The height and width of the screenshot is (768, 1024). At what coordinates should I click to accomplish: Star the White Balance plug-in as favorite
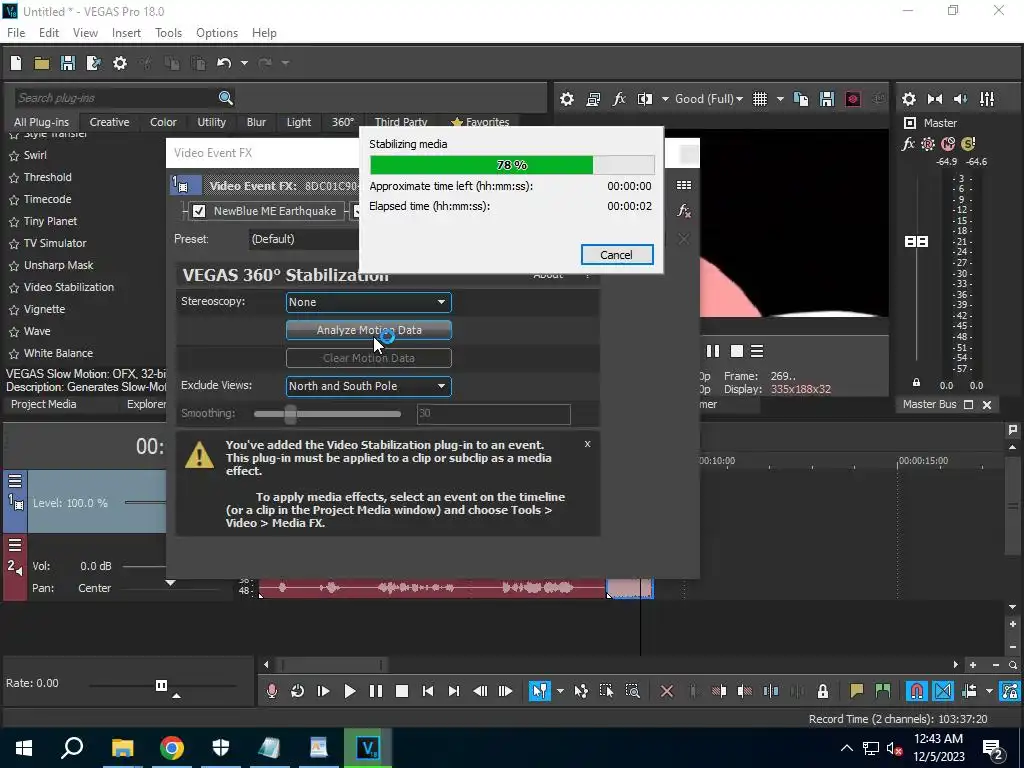[x=14, y=354]
